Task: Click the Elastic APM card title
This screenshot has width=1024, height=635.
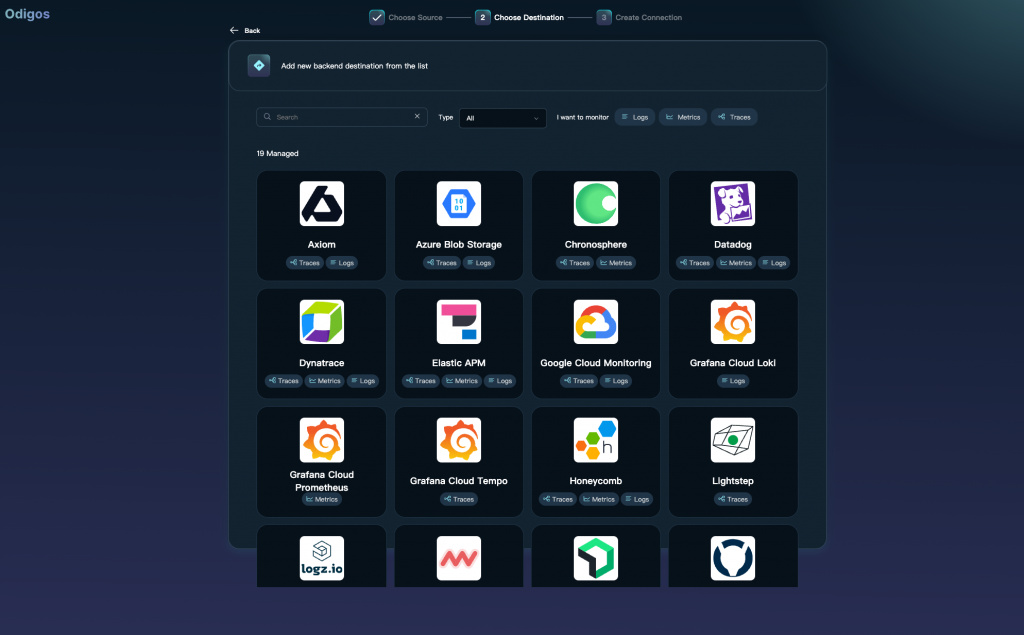Action: 458,363
